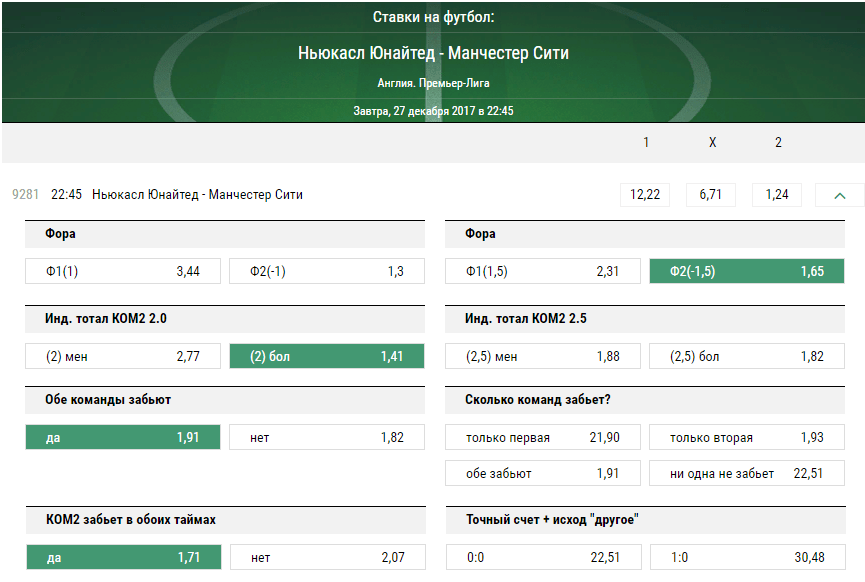Choose КОМ2 both halves 'нет' 2,07
Image resolution: width=865 pixels, height=582 pixels.
[x=328, y=557]
